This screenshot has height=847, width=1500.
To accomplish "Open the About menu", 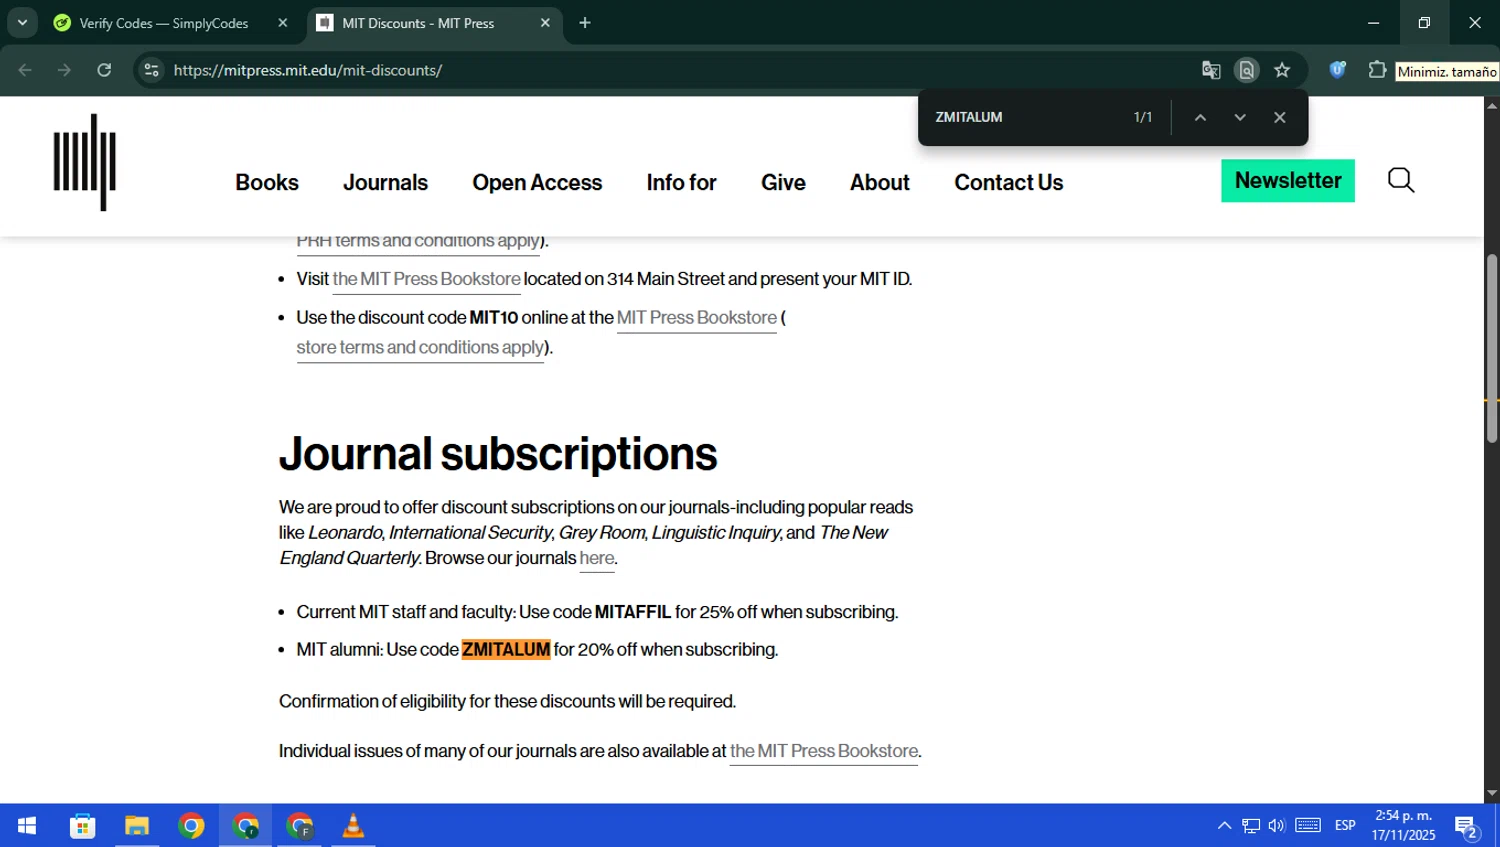I will click(x=880, y=182).
